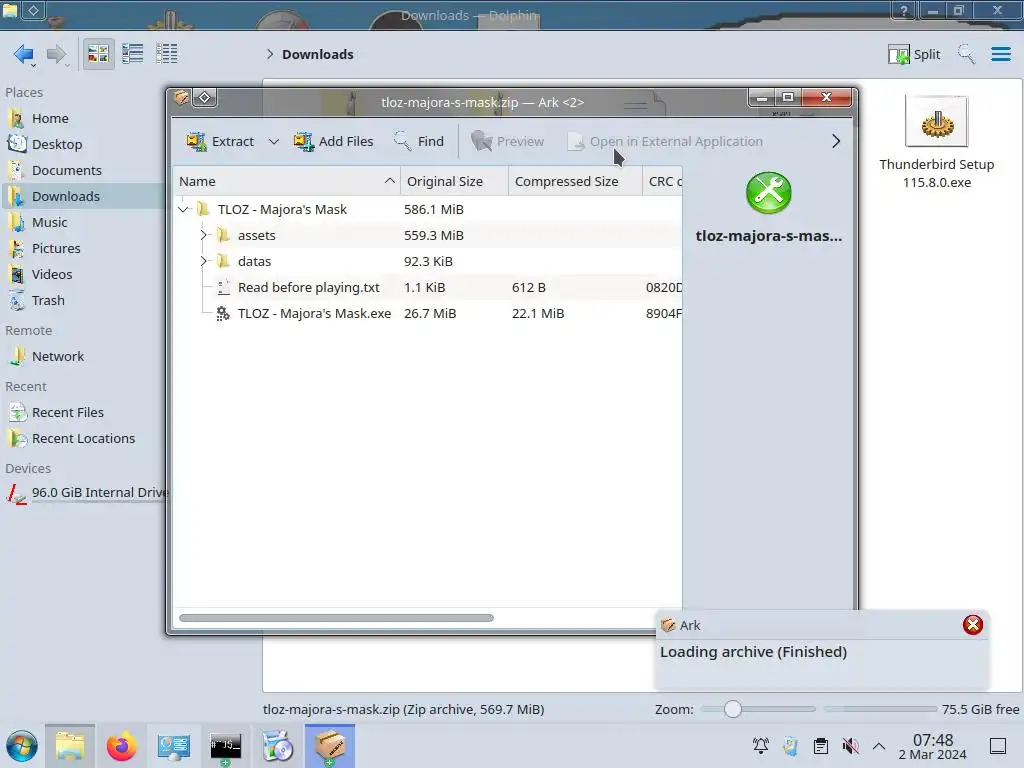Adjust Dolphin zoom slider handle

[733, 709]
